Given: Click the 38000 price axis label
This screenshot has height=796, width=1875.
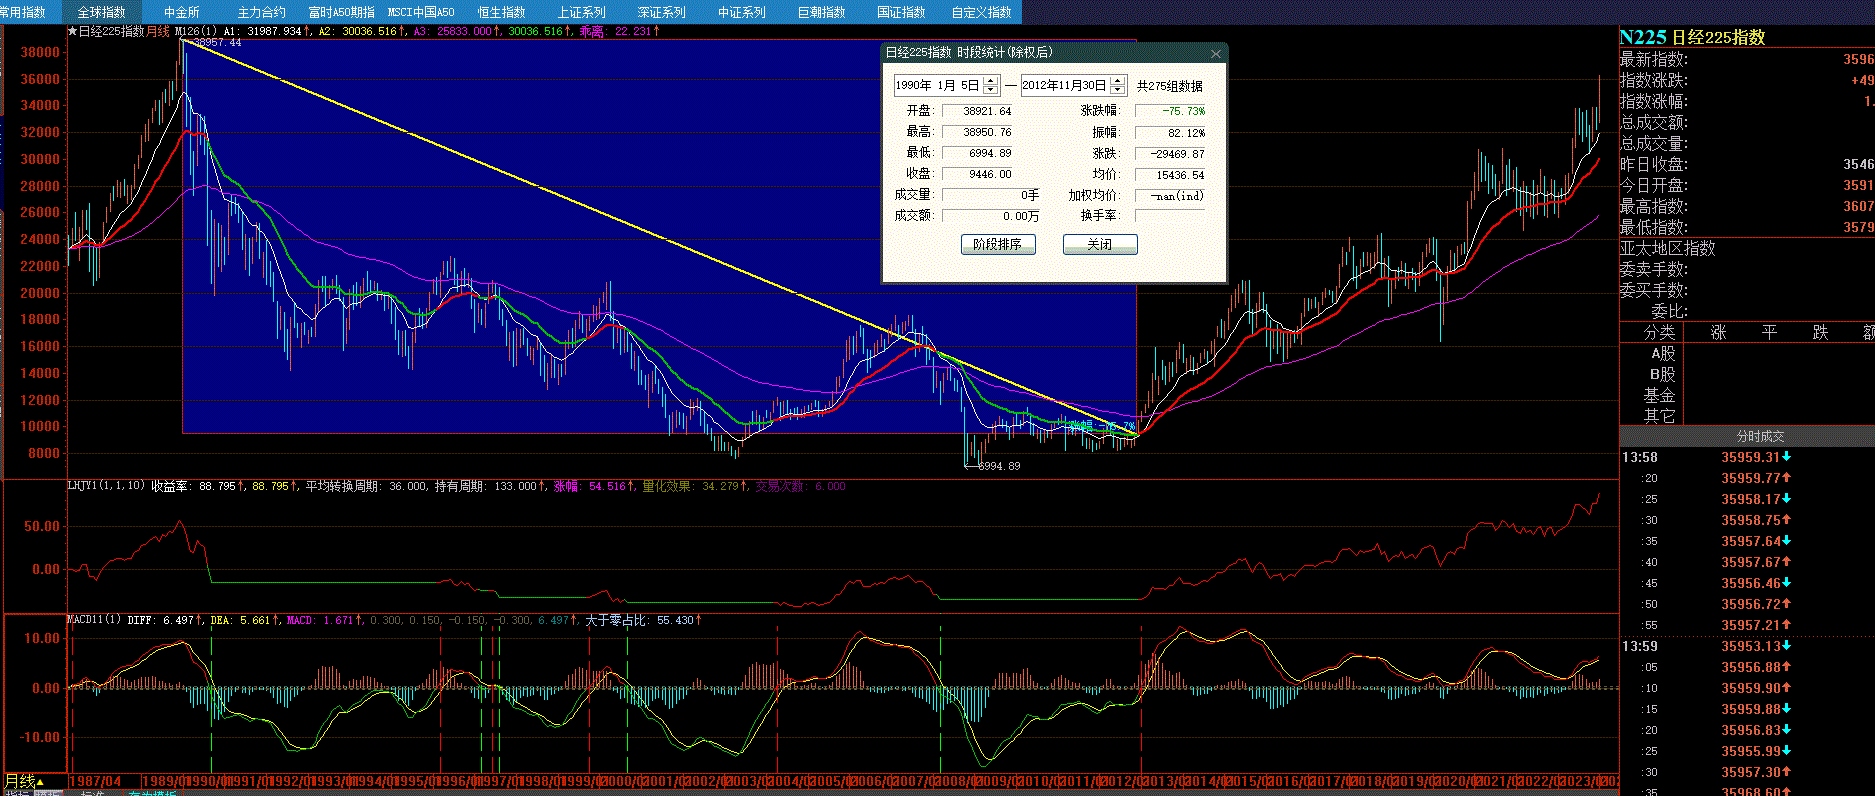Looking at the screenshot, I should (x=40, y=52).
